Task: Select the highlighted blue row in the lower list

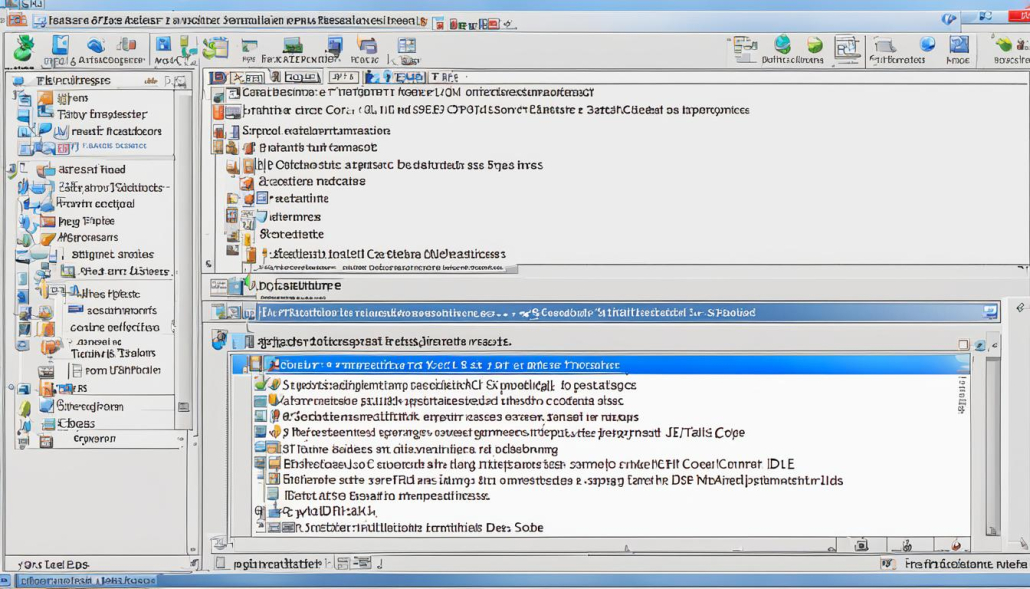Action: [600, 364]
